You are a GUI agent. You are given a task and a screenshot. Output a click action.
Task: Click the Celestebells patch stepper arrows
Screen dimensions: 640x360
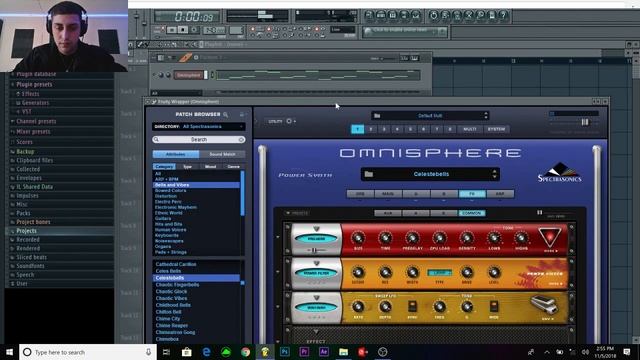pyautogui.click(x=494, y=174)
